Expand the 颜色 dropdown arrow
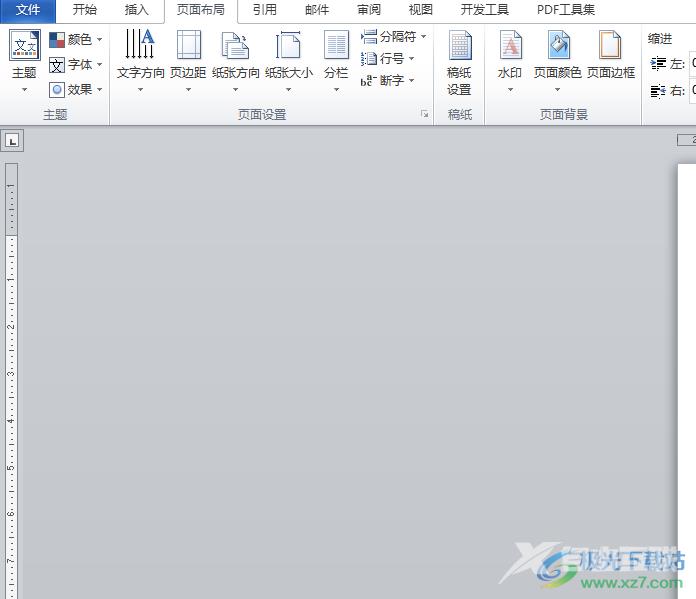The width and height of the screenshot is (696, 599). click(99, 40)
